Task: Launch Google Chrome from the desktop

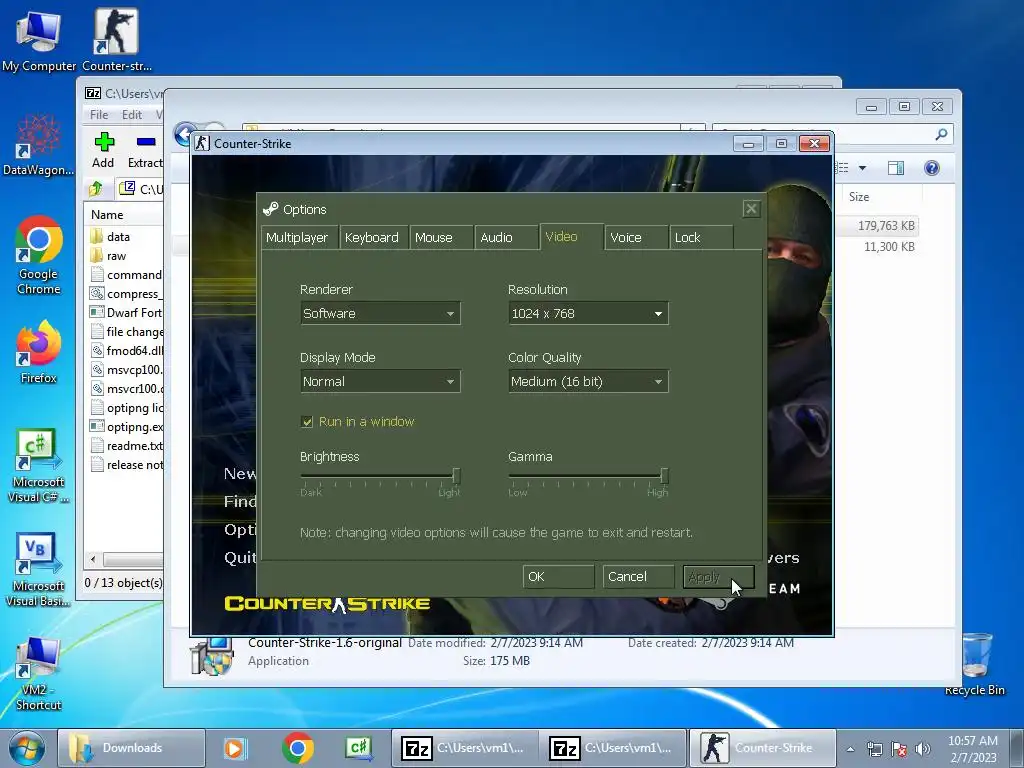Action: 39,255
